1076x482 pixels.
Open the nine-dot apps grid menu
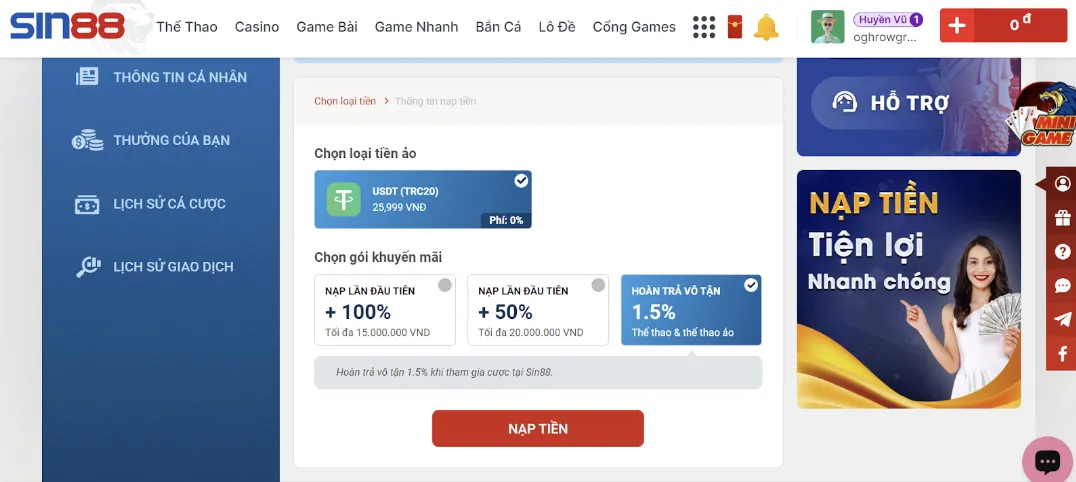(704, 27)
